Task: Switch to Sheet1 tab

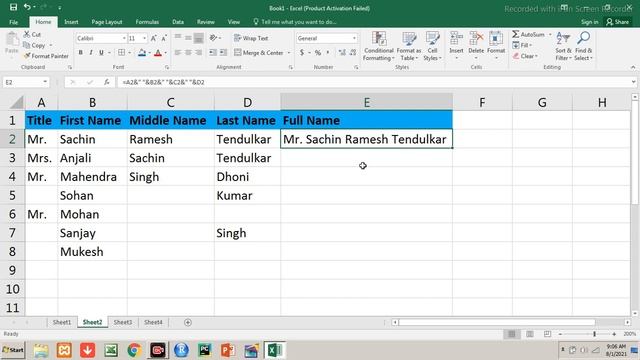Action: click(x=62, y=322)
